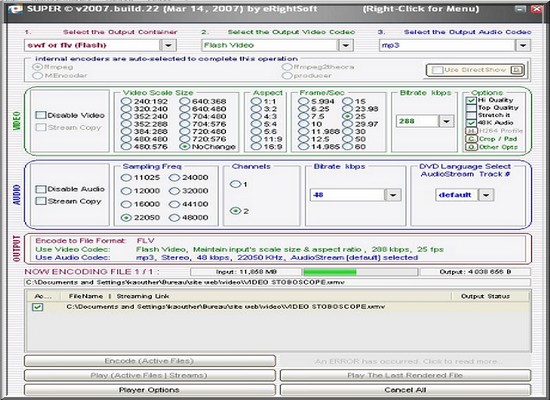Select 640:480 video scale size
Viewport: 550px width, 400px height.
(x=185, y=109)
